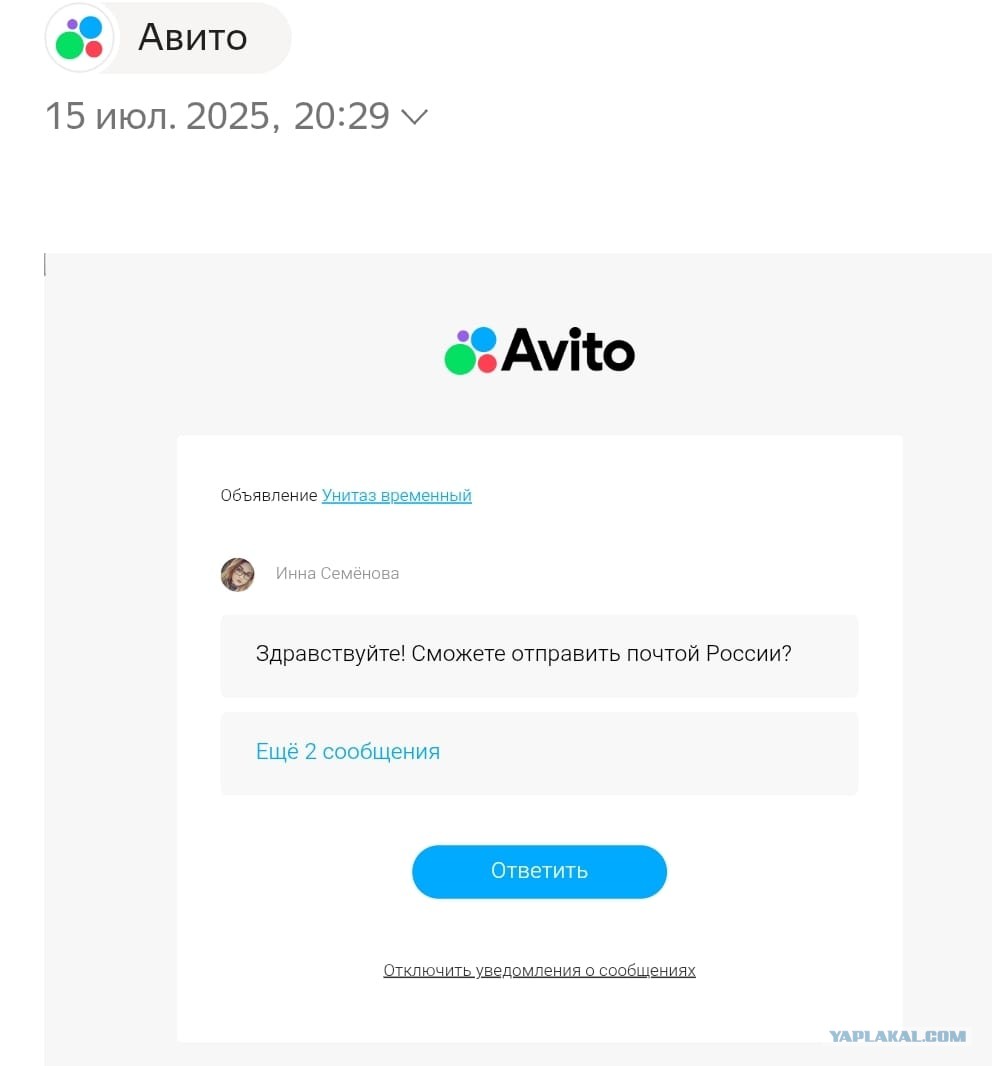The image size is (992, 1066).
Task: Click the text cursor at email top-left
Action: point(45,264)
